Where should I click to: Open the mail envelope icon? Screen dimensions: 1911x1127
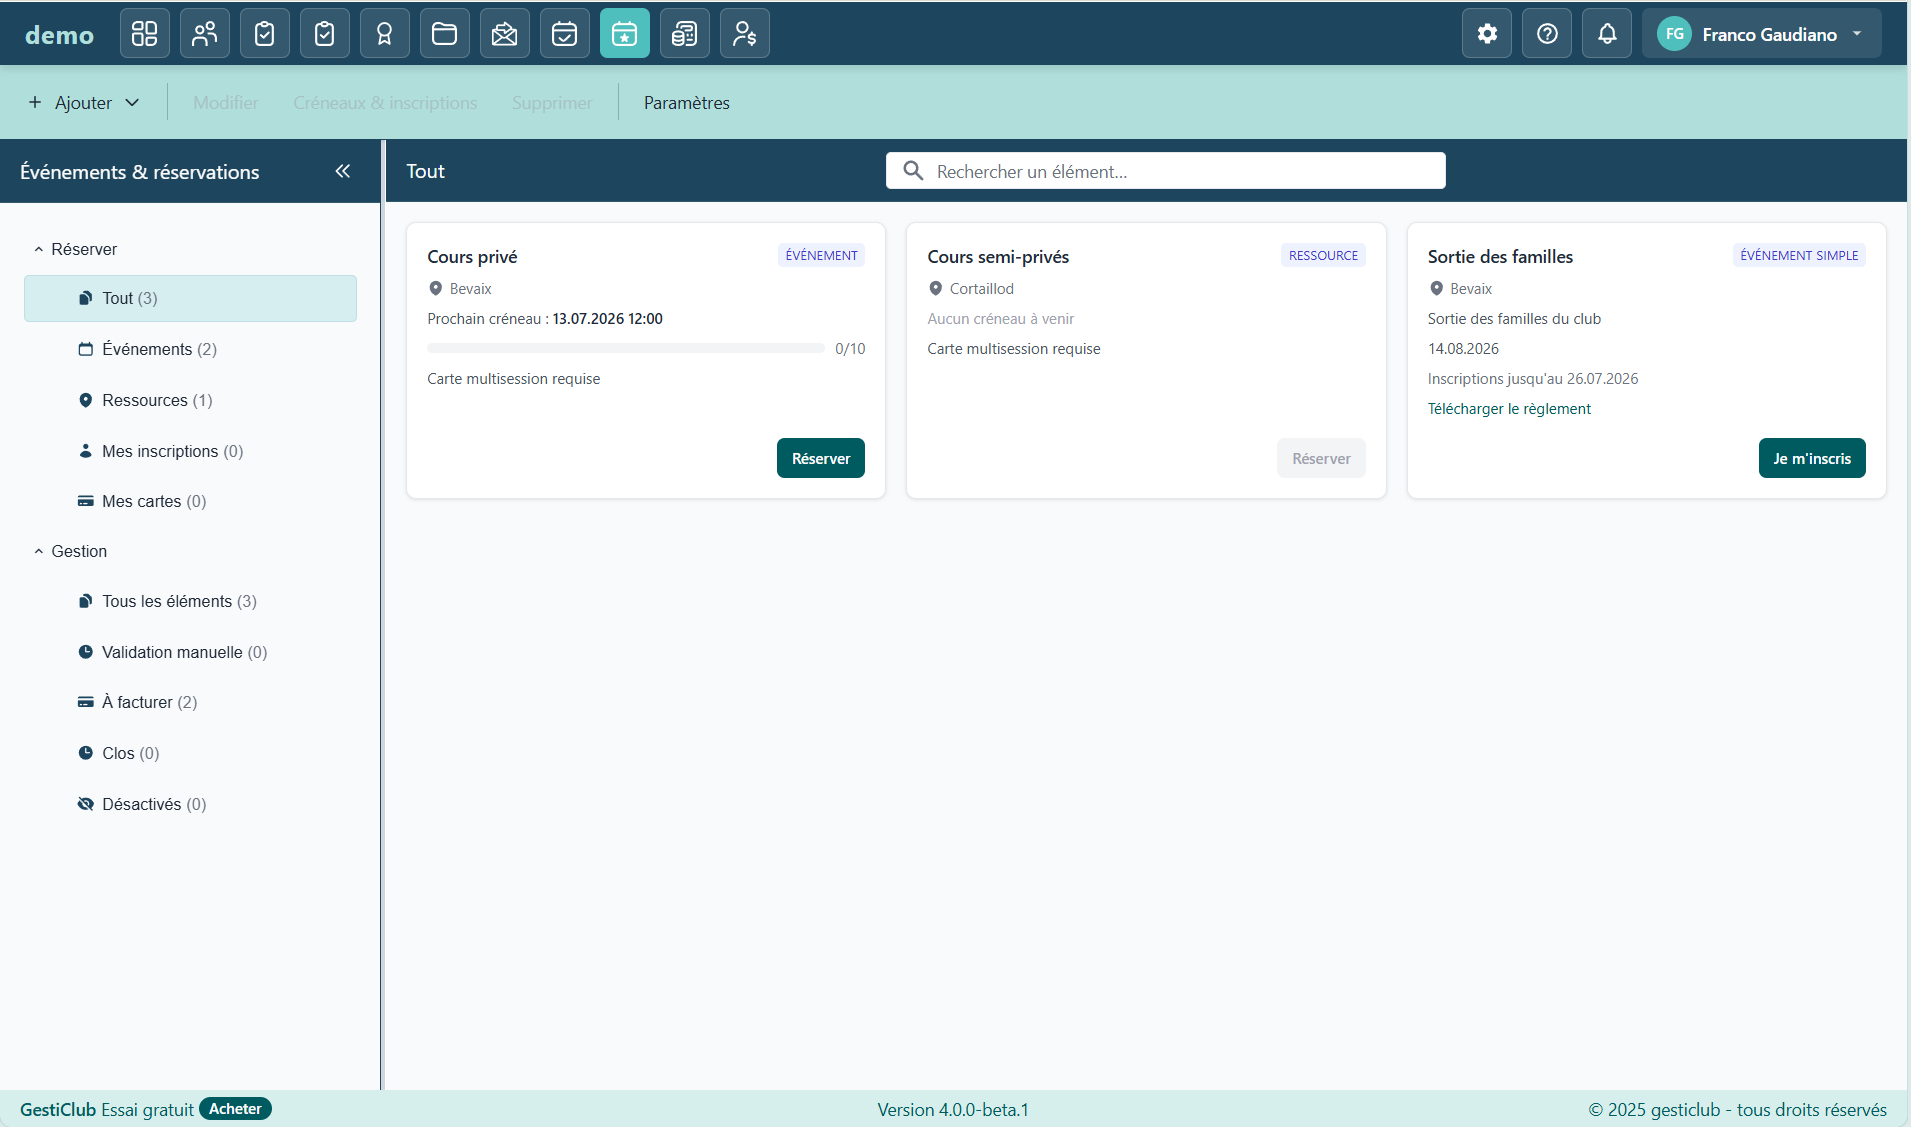(505, 34)
